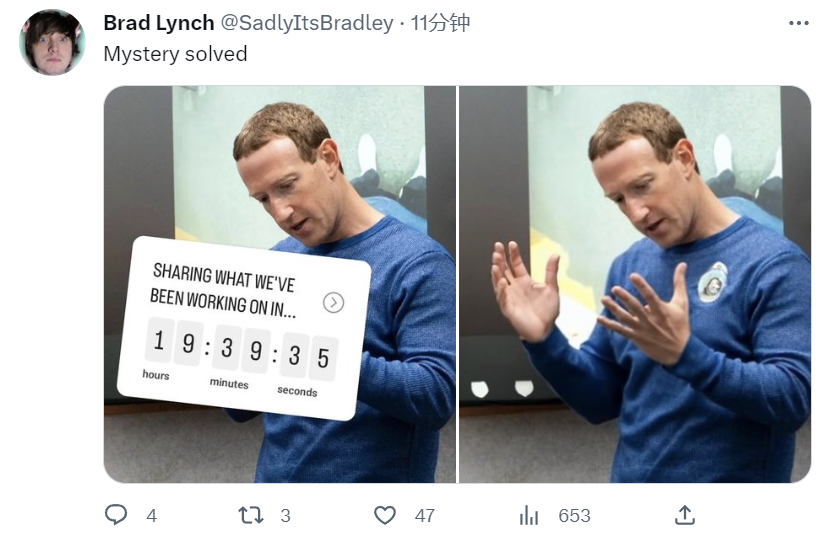Image resolution: width=834 pixels, height=542 pixels.
Task: Open the view analytics bar chart icon
Action: click(529, 515)
